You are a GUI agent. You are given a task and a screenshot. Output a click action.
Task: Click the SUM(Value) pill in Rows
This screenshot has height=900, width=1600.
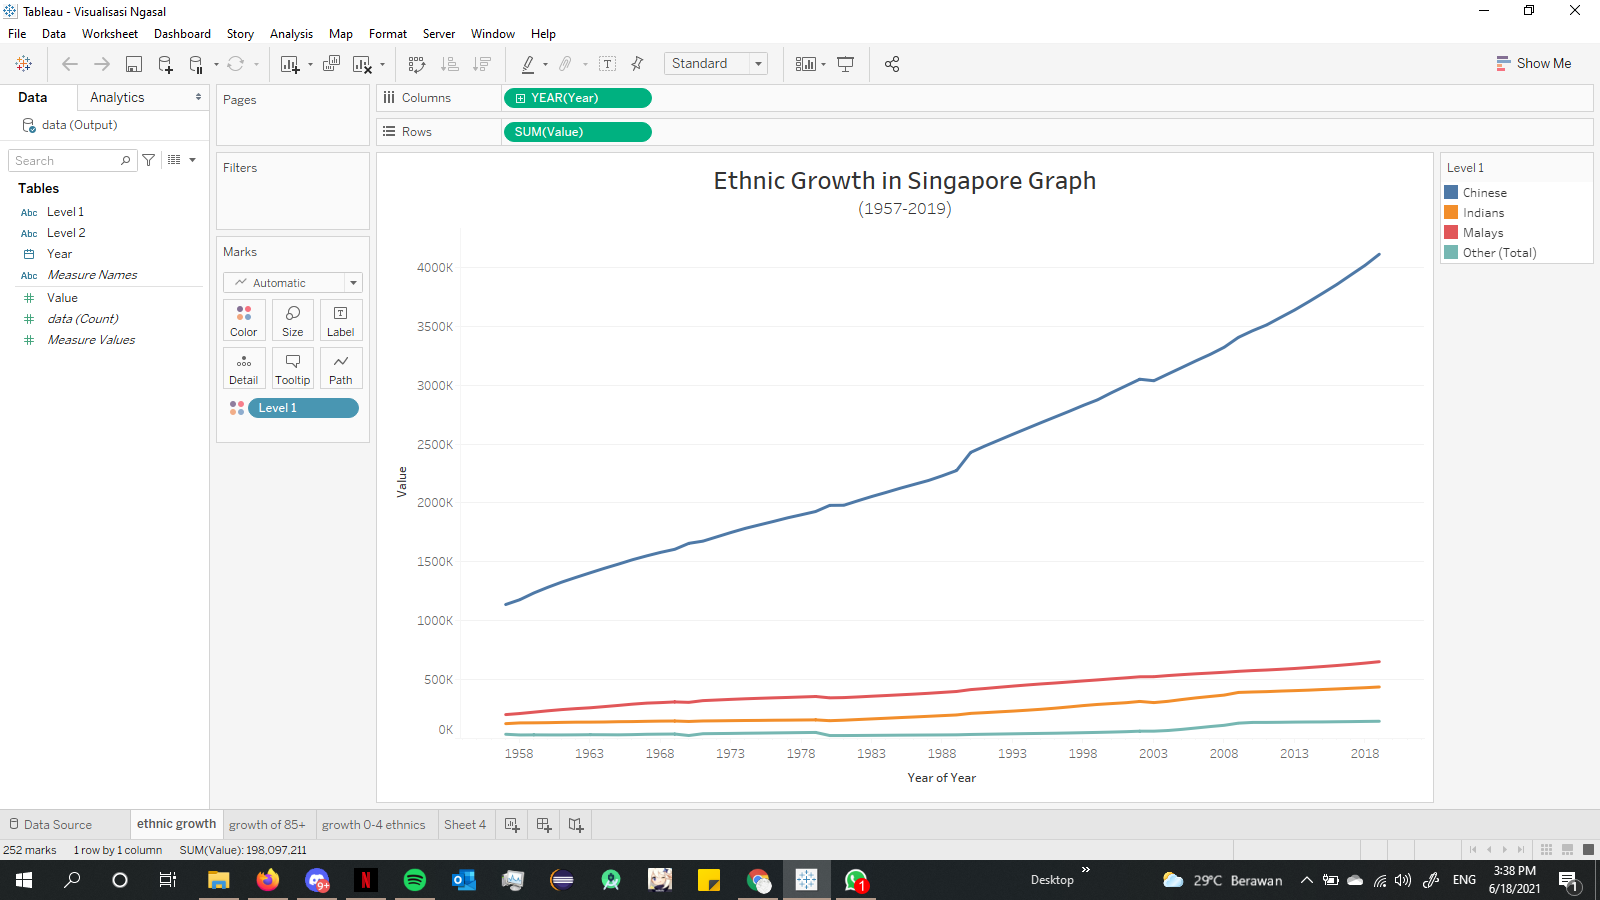(x=577, y=132)
